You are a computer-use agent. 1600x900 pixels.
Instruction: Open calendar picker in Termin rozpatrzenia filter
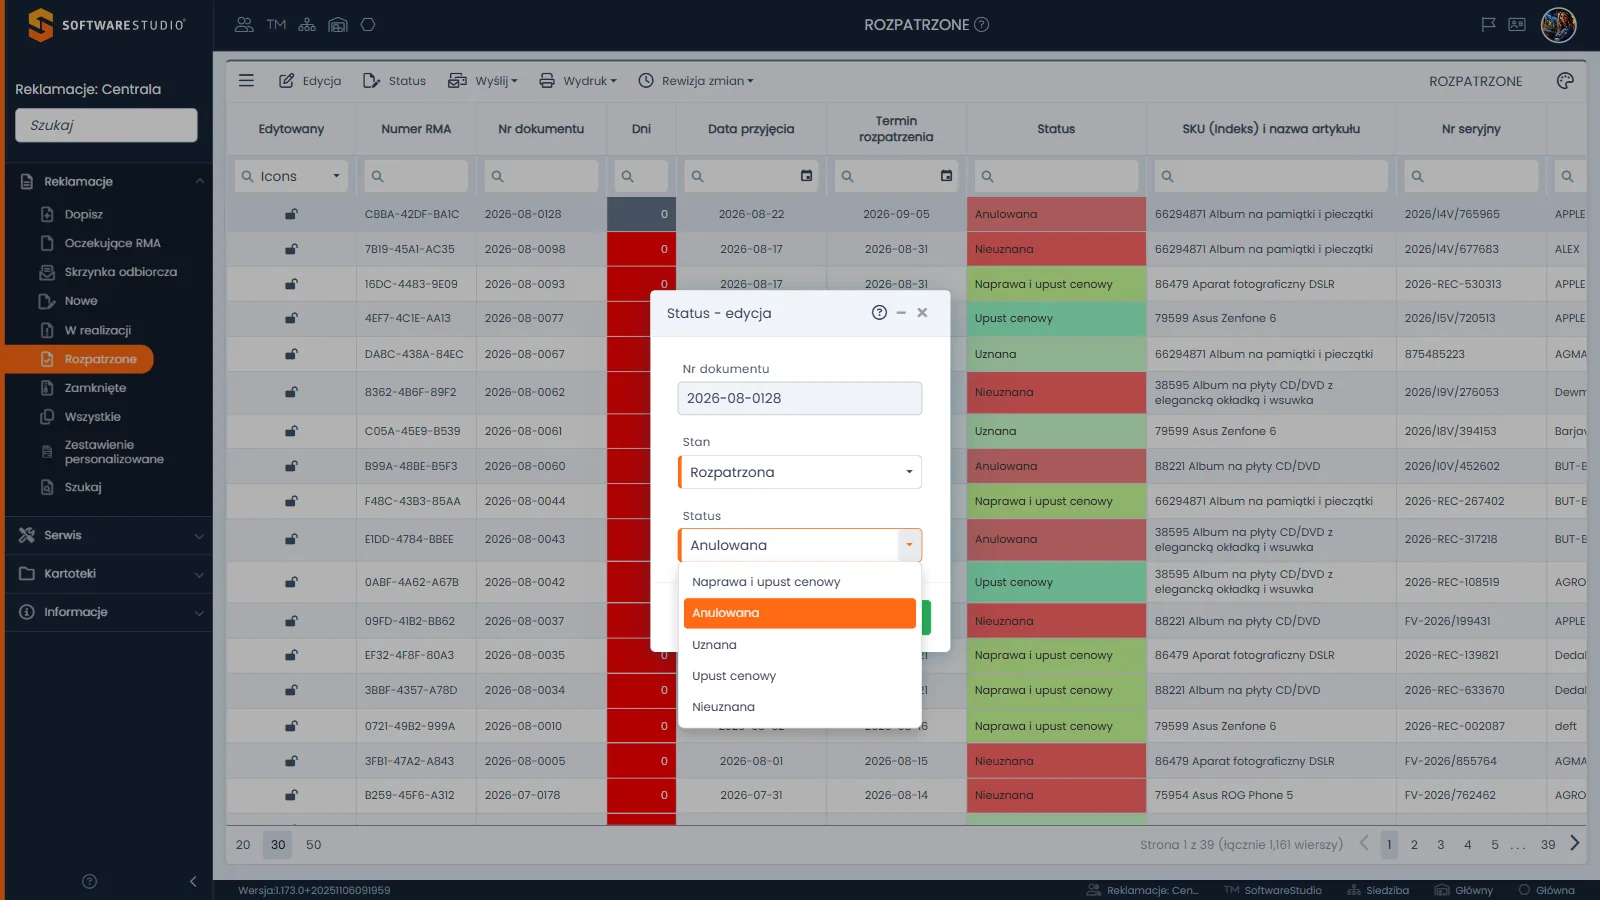(x=946, y=176)
